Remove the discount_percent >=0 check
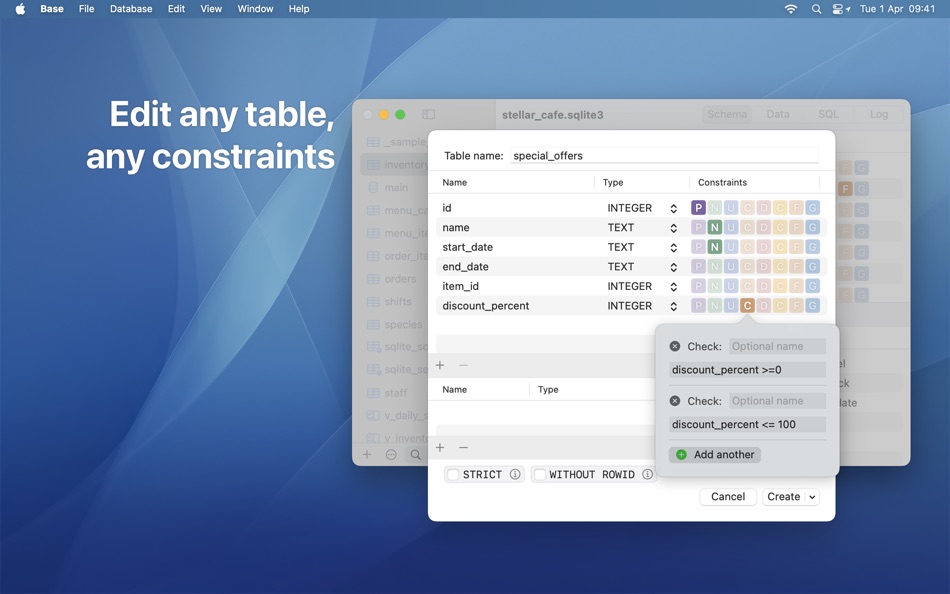 [x=675, y=347]
